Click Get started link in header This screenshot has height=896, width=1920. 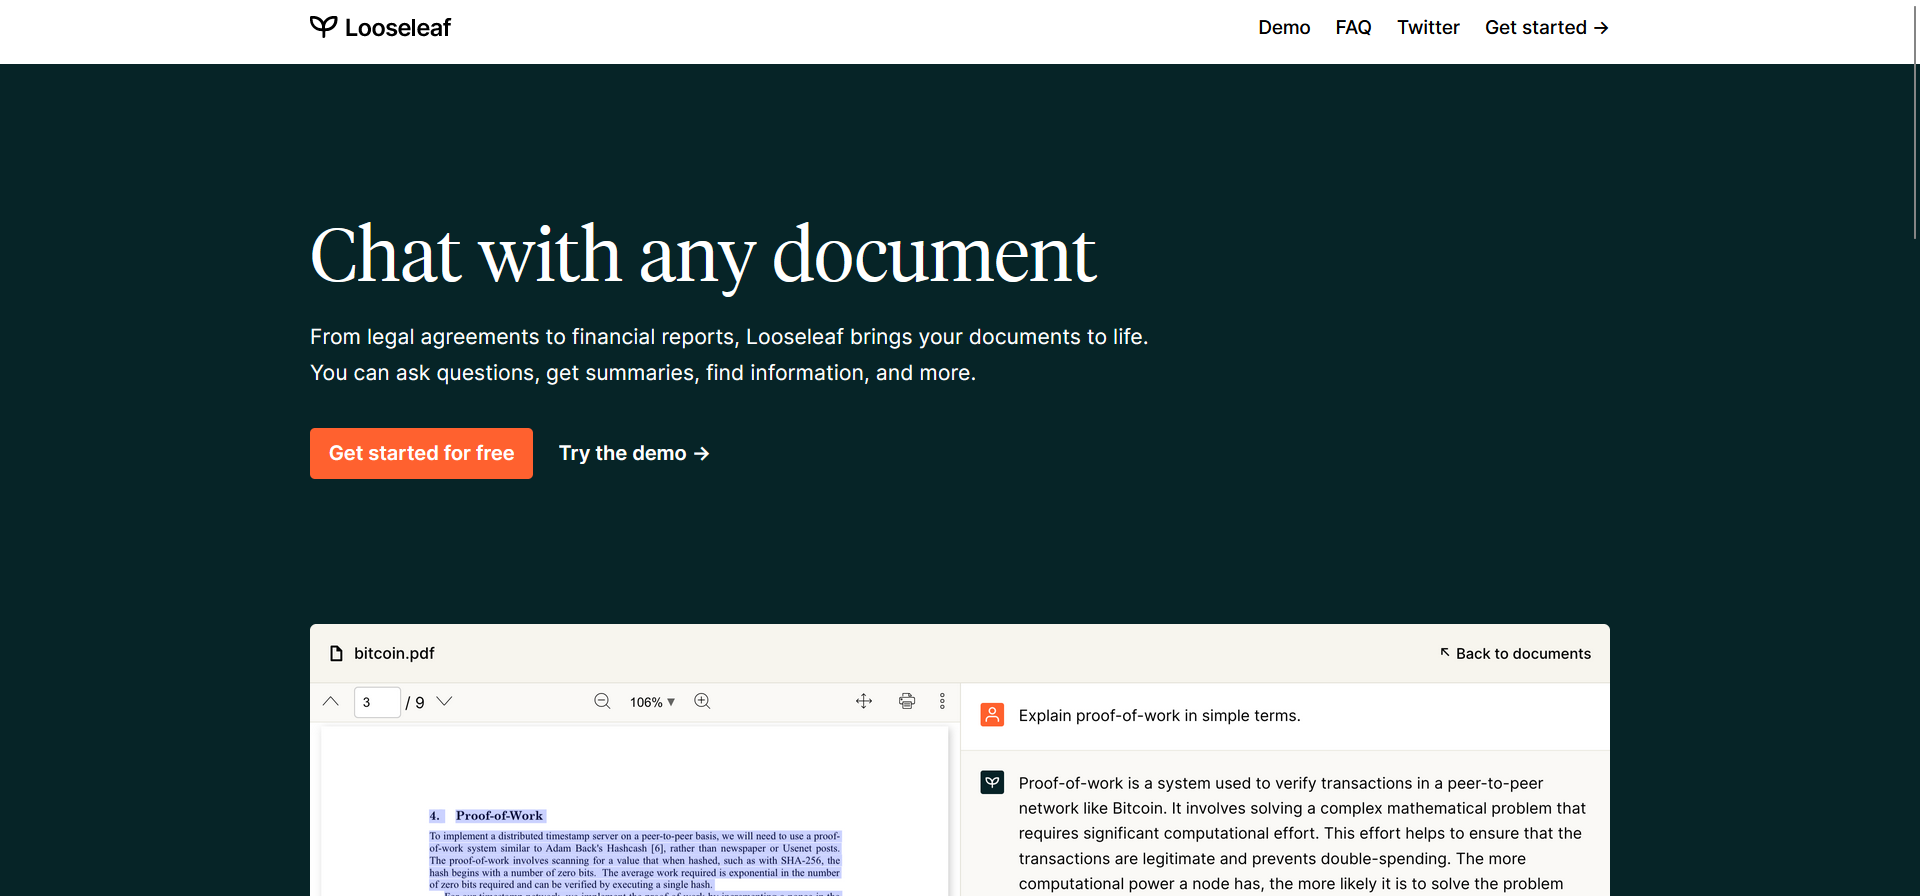(x=1546, y=28)
